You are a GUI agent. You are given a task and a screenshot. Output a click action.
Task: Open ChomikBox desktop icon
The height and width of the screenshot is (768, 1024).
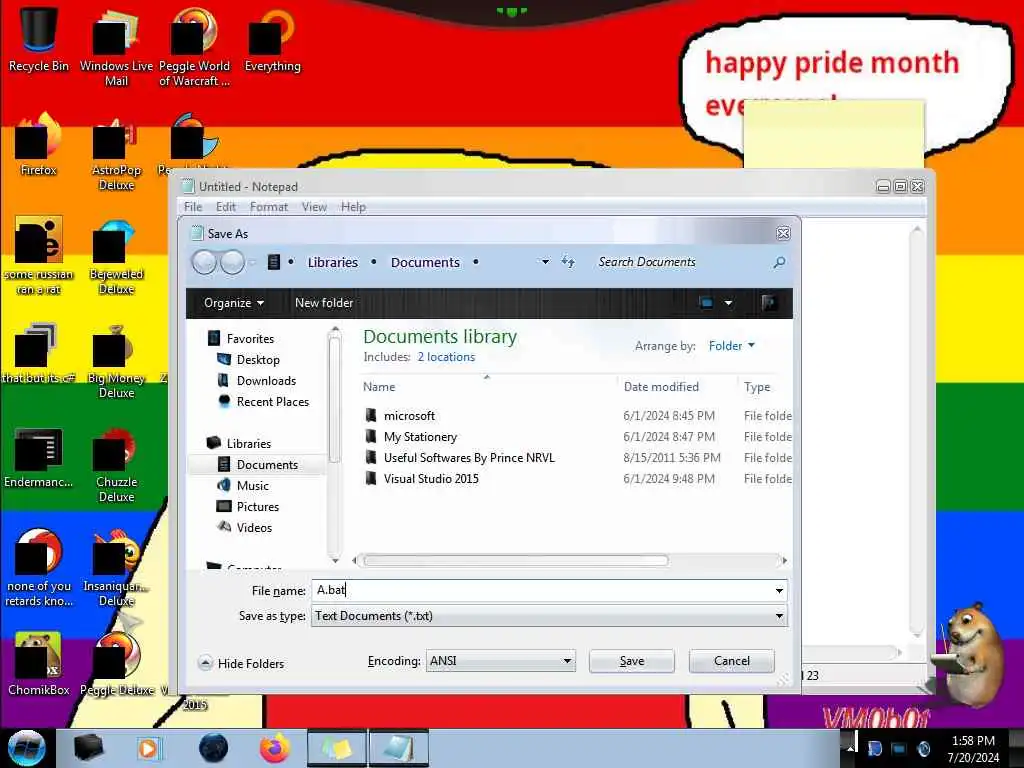point(39,664)
